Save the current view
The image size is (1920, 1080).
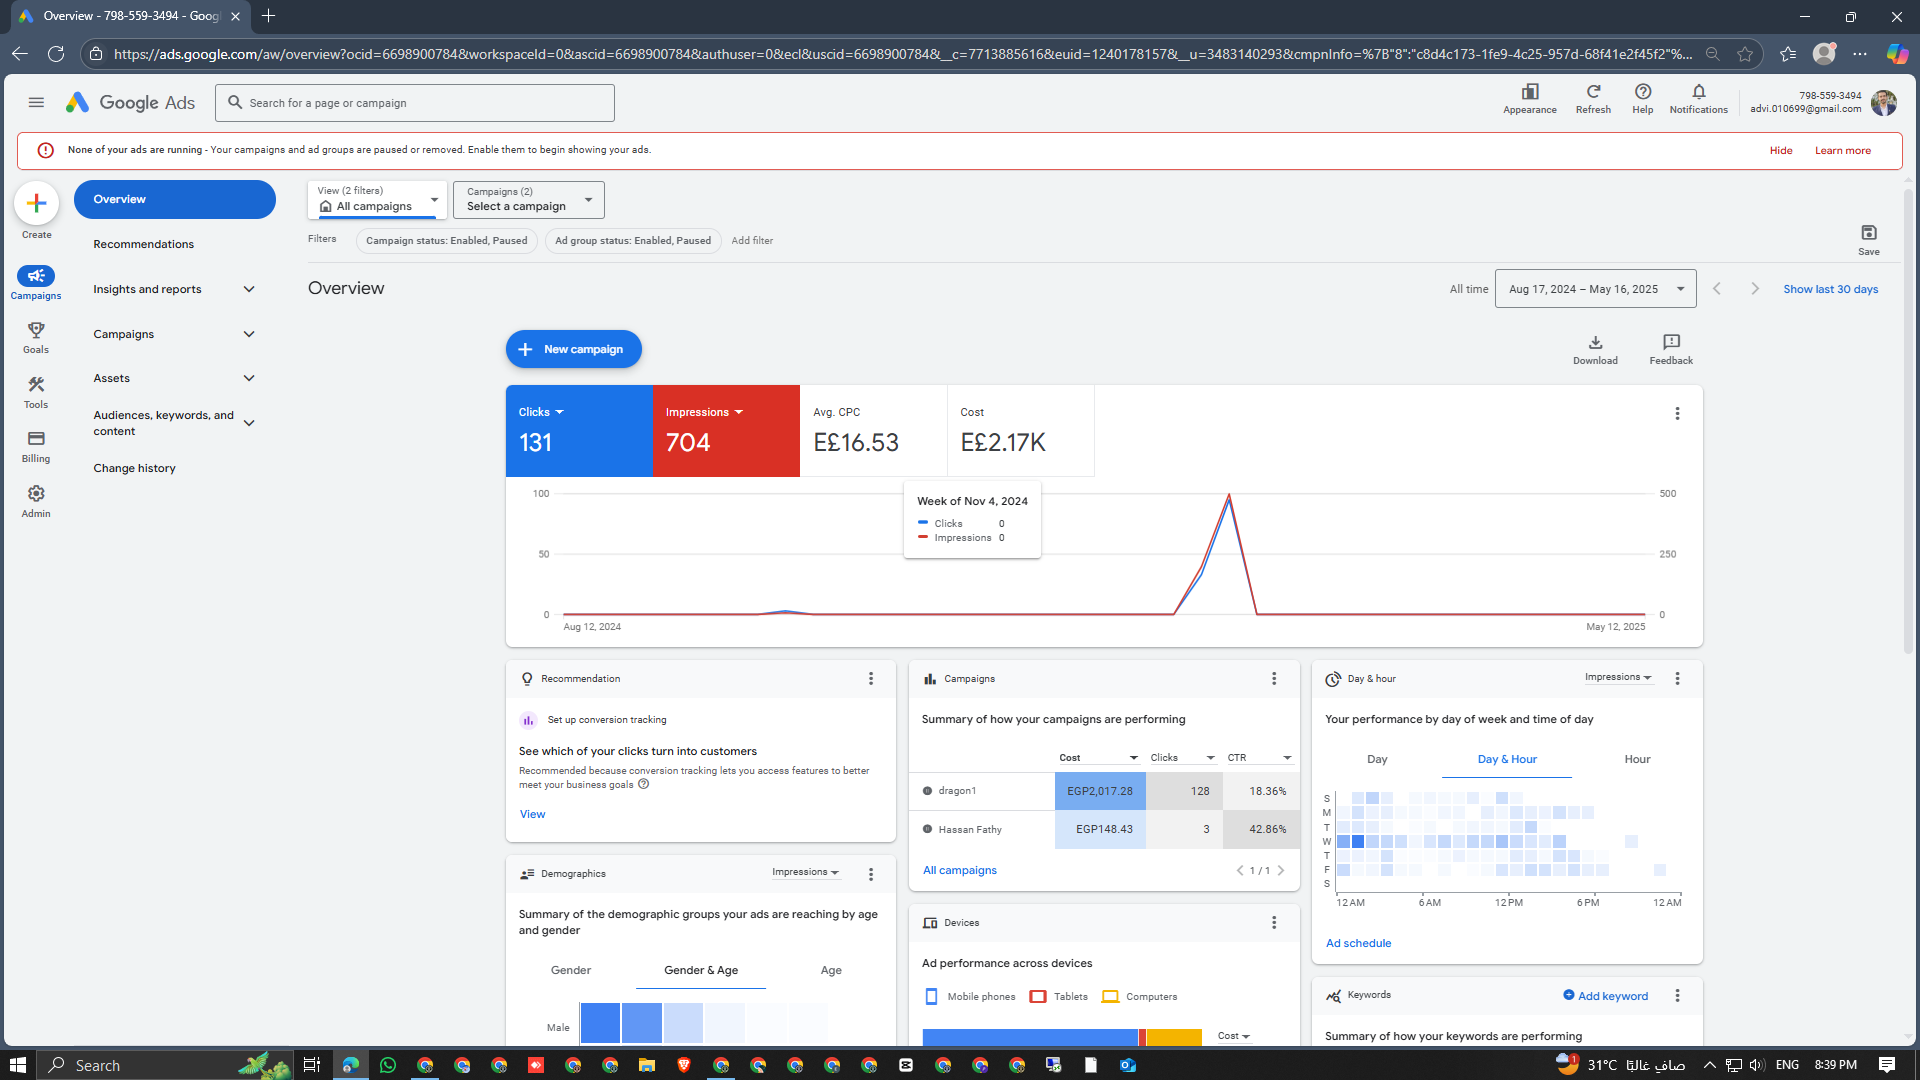(x=1868, y=239)
